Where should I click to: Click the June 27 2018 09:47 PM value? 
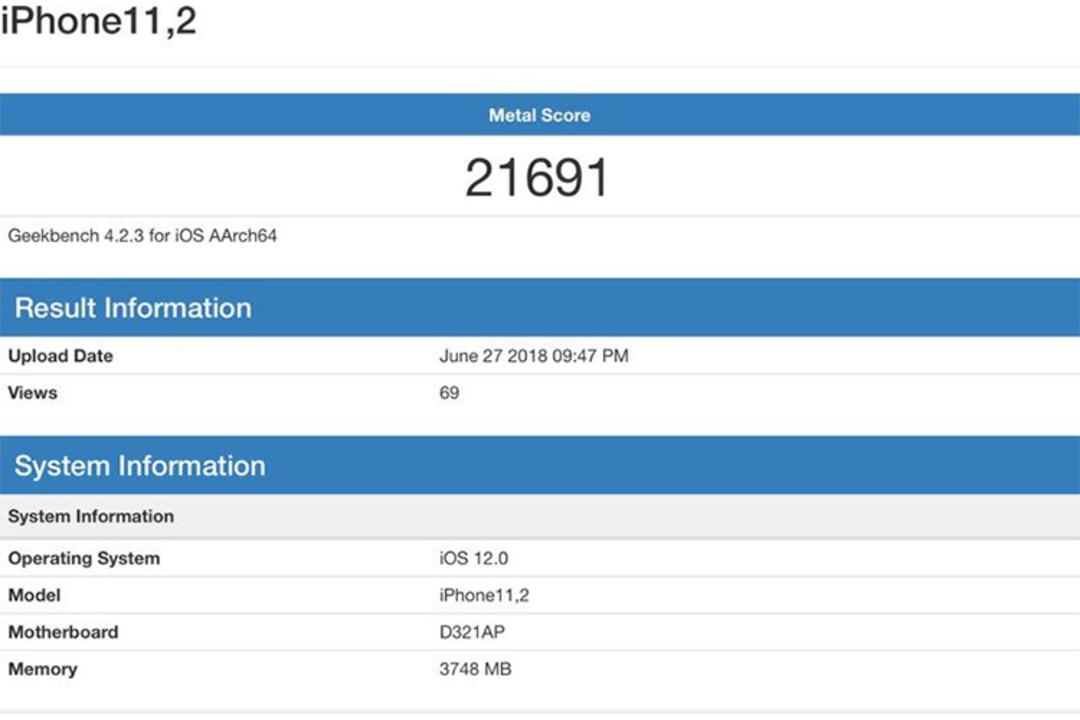534,356
